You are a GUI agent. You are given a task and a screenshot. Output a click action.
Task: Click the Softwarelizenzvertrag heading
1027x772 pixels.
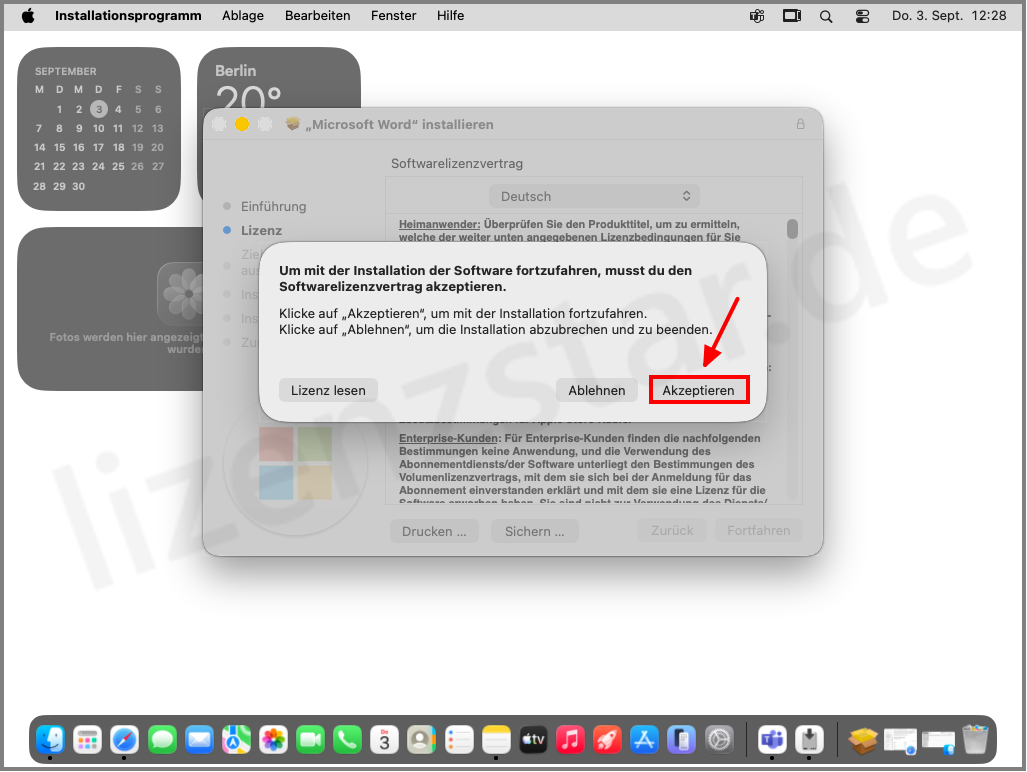coord(457,164)
